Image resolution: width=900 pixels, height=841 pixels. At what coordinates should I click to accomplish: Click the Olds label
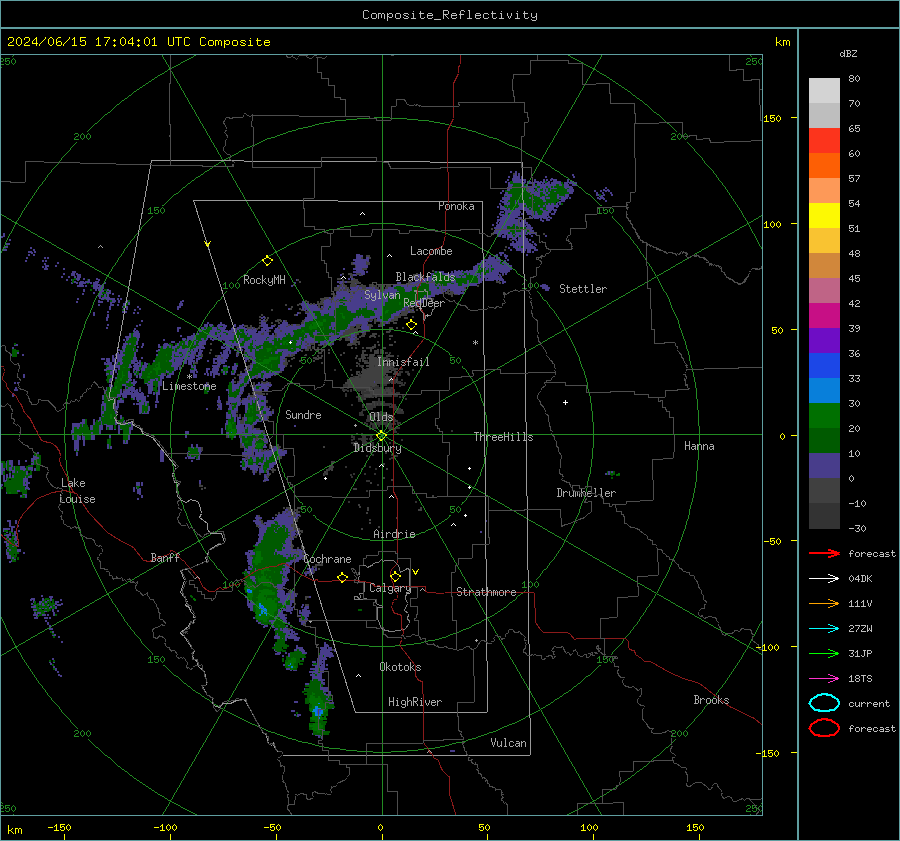point(381,417)
